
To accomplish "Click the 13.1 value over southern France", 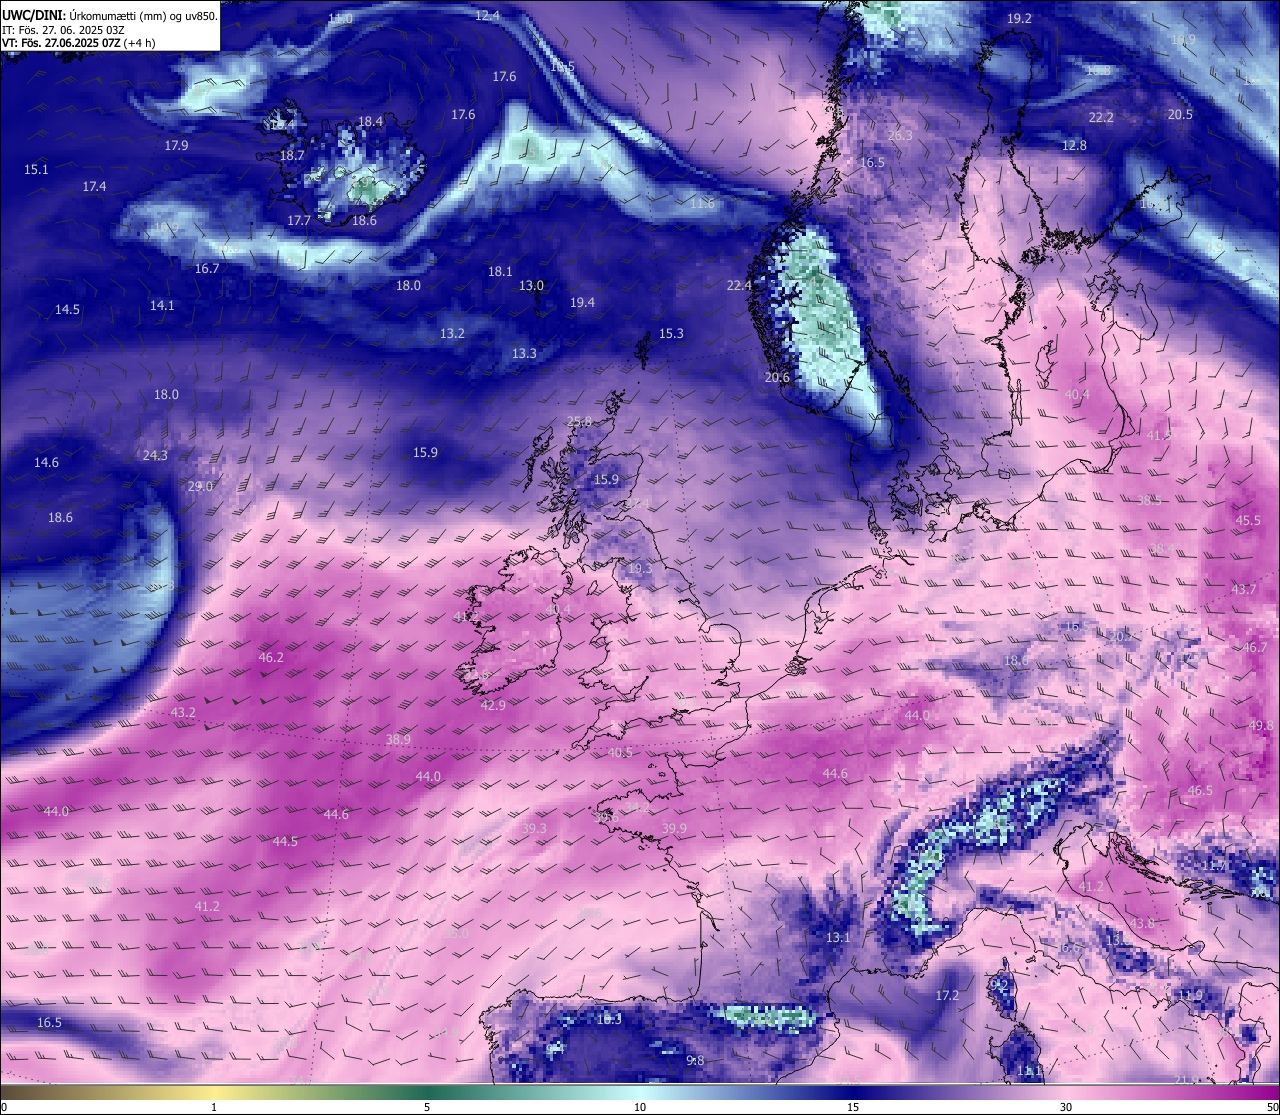I will pos(838,937).
